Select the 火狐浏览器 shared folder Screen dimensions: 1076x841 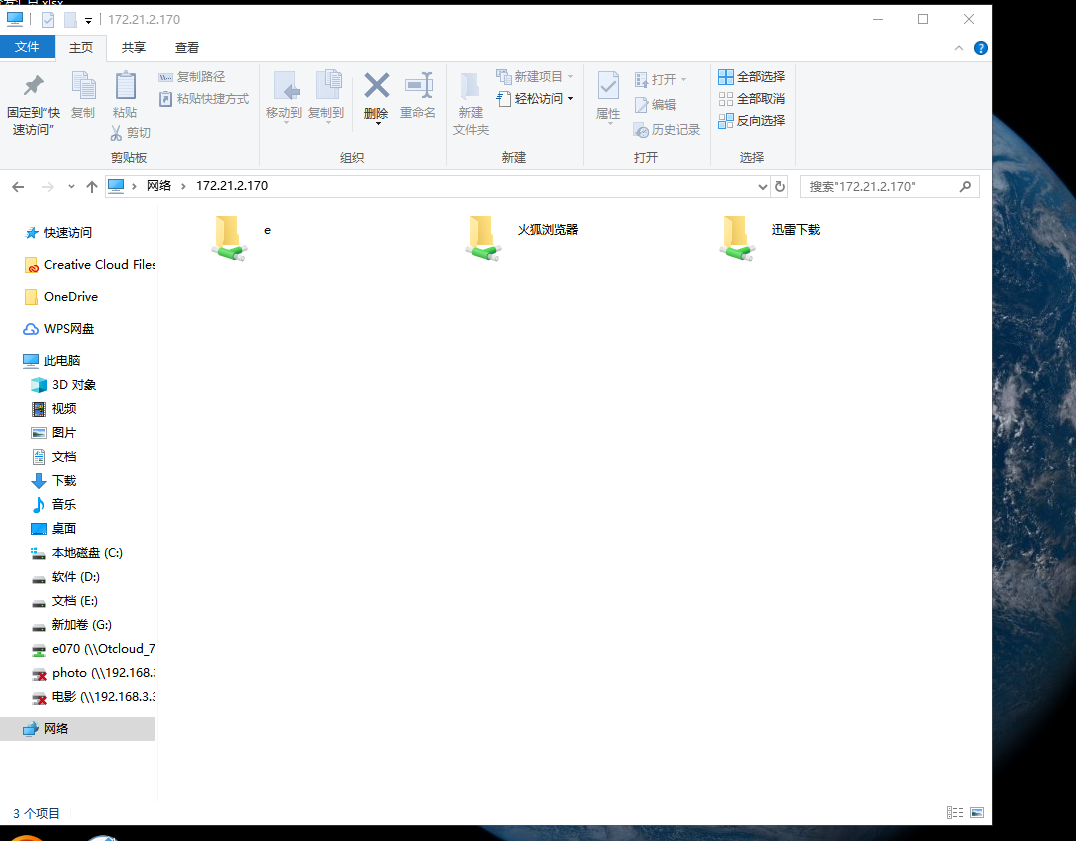(x=522, y=237)
